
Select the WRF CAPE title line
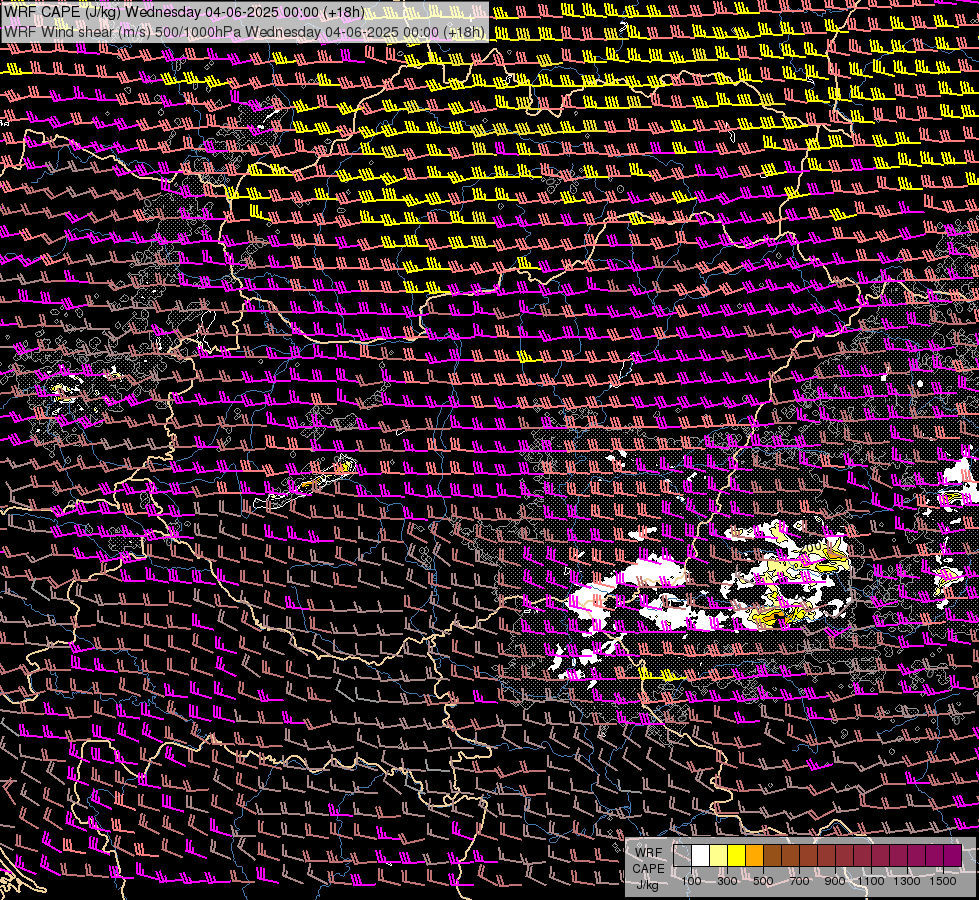(x=184, y=12)
